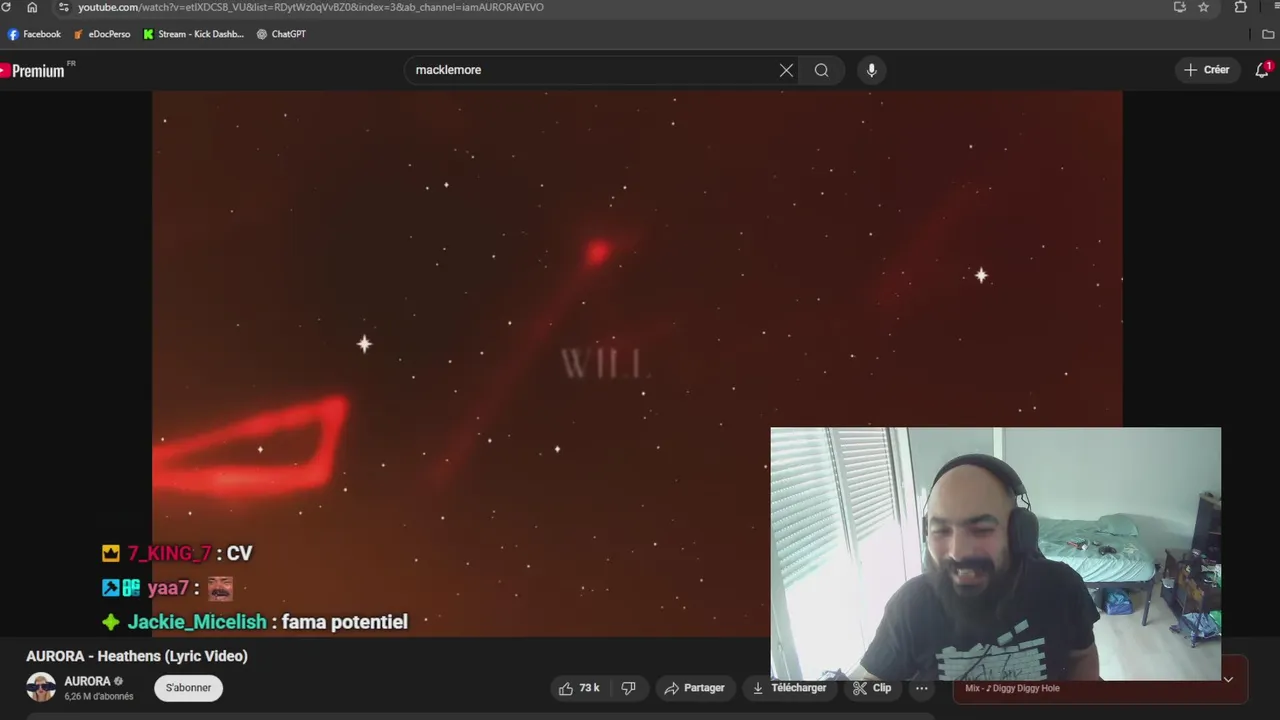The image size is (1280, 720).
Task: Open more actions three-dot menu
Action: tap(922, 688)
